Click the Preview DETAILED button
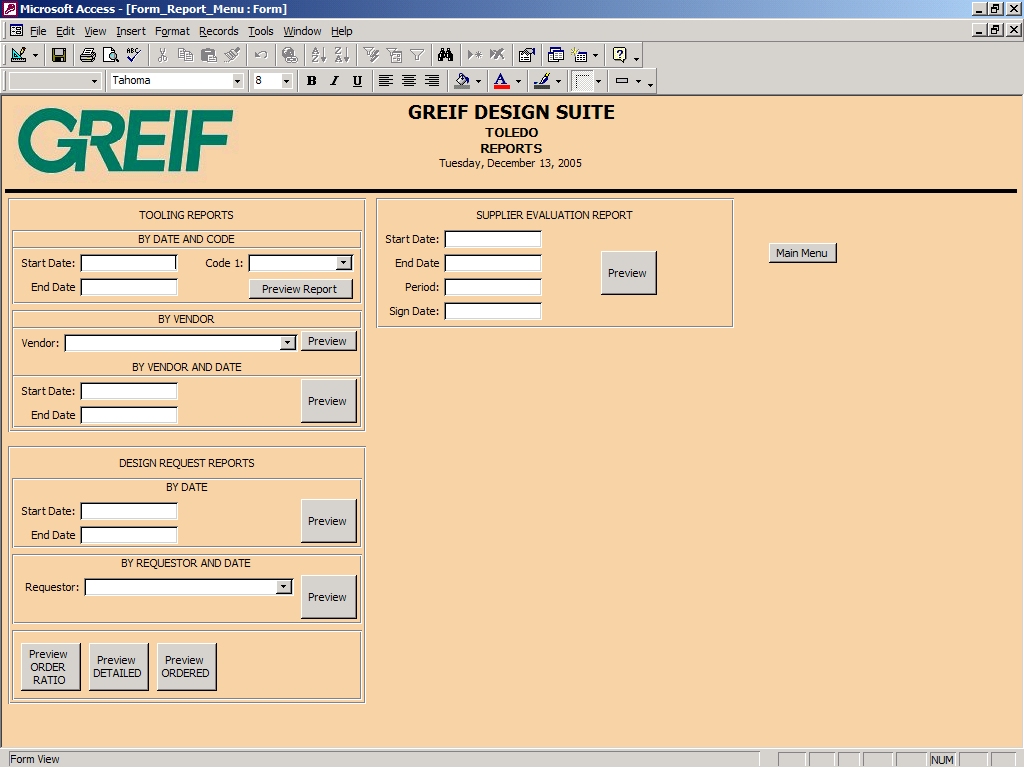The width and height of the screenshot is (1024, 768). (118, 667)
